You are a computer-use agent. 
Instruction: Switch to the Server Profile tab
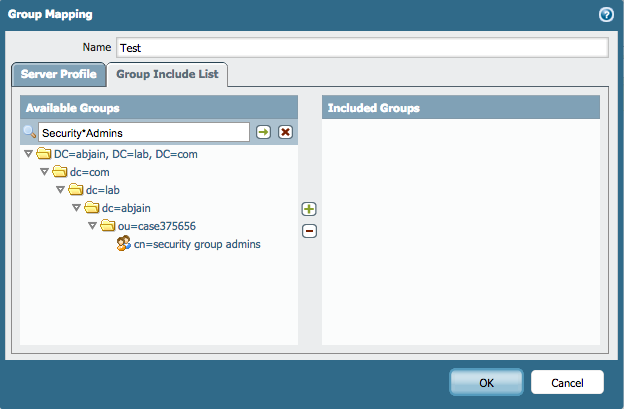59,74
